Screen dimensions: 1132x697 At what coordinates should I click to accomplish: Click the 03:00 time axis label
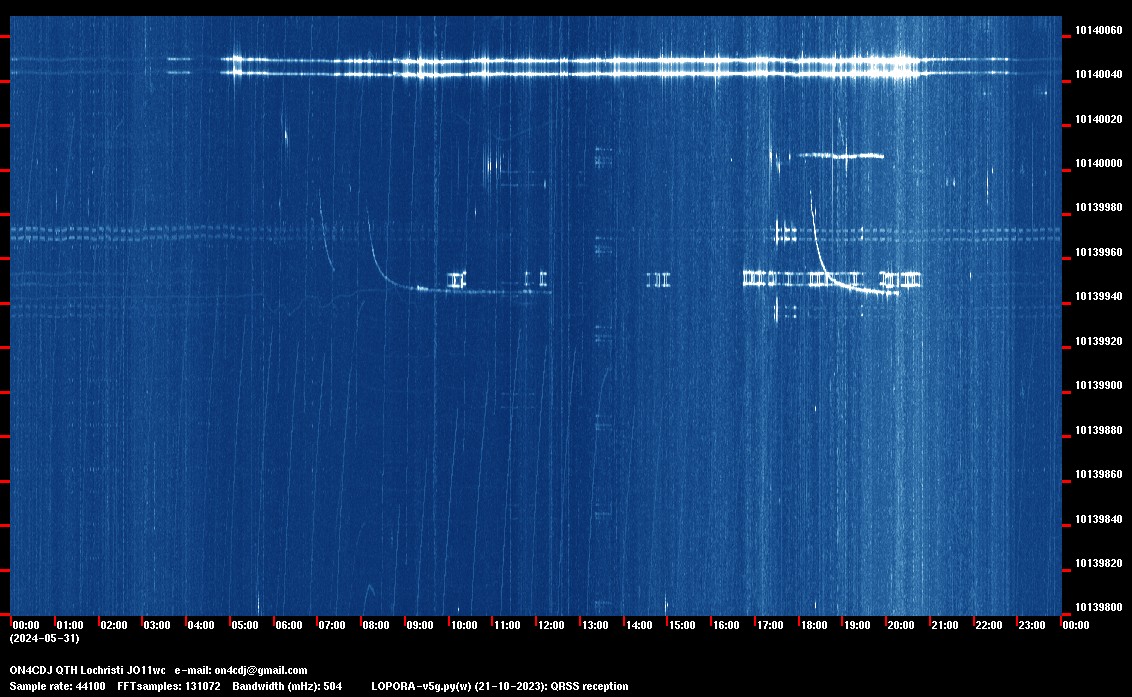point(157,625)
